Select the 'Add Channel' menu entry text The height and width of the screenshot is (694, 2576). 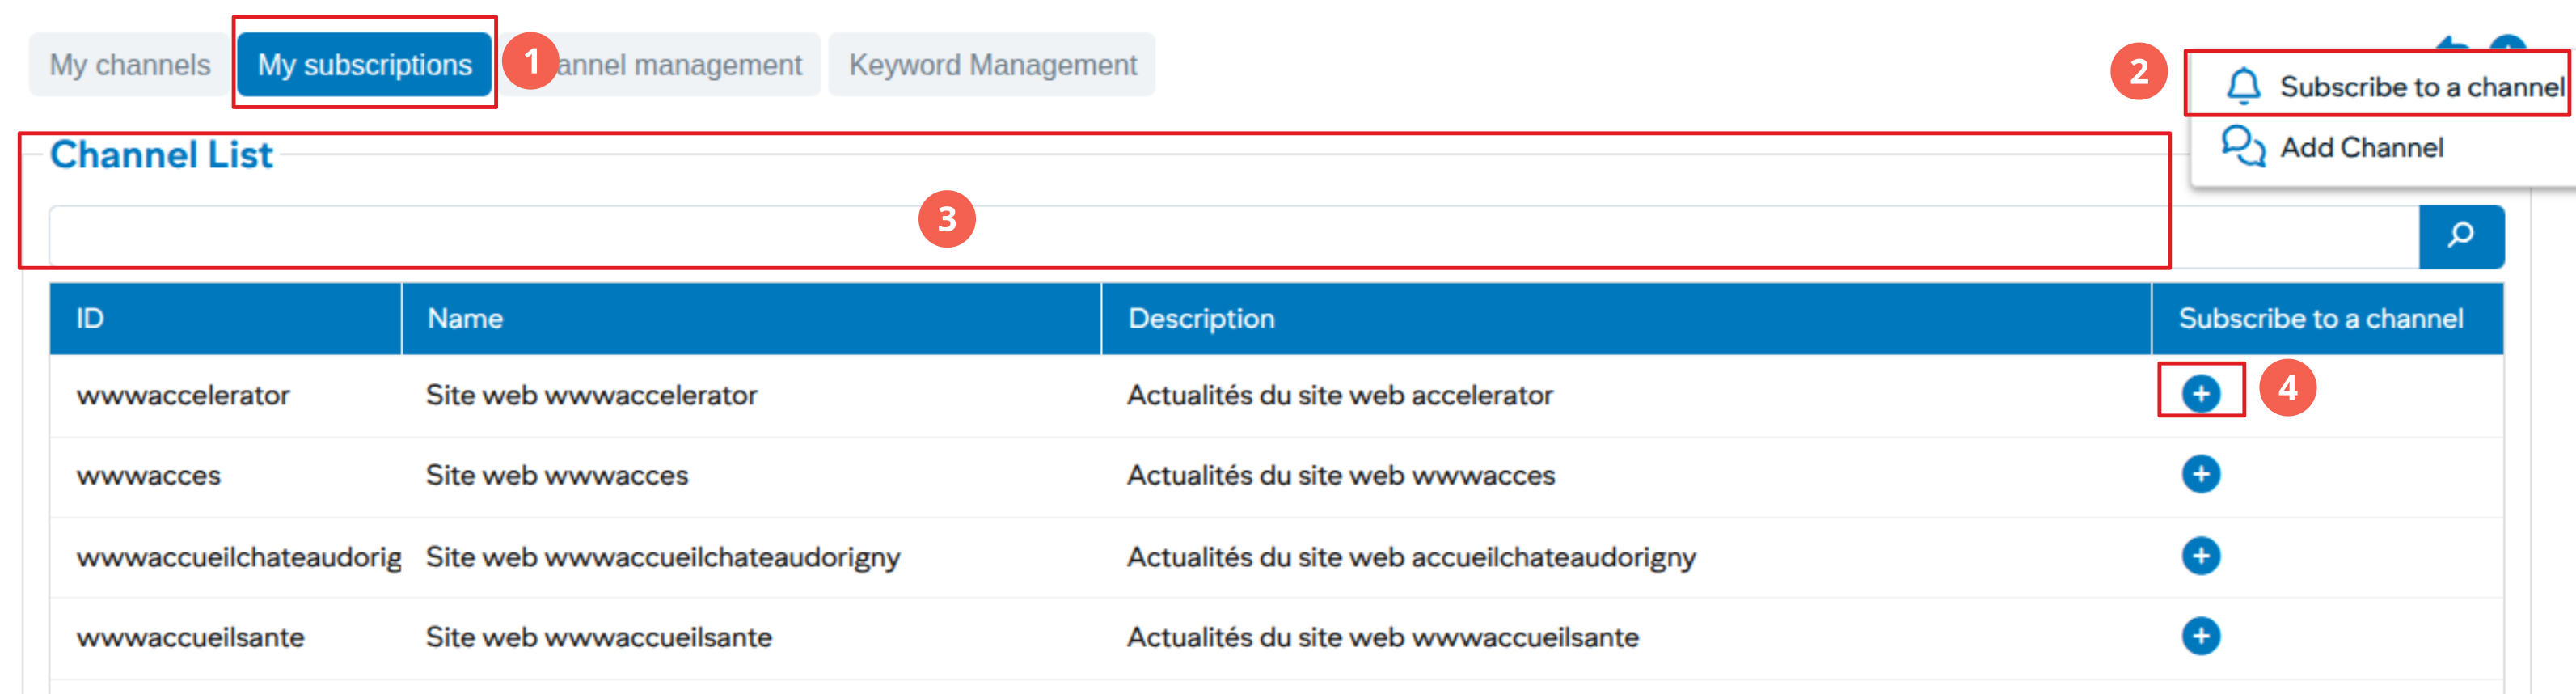(x=2361, y=148)
